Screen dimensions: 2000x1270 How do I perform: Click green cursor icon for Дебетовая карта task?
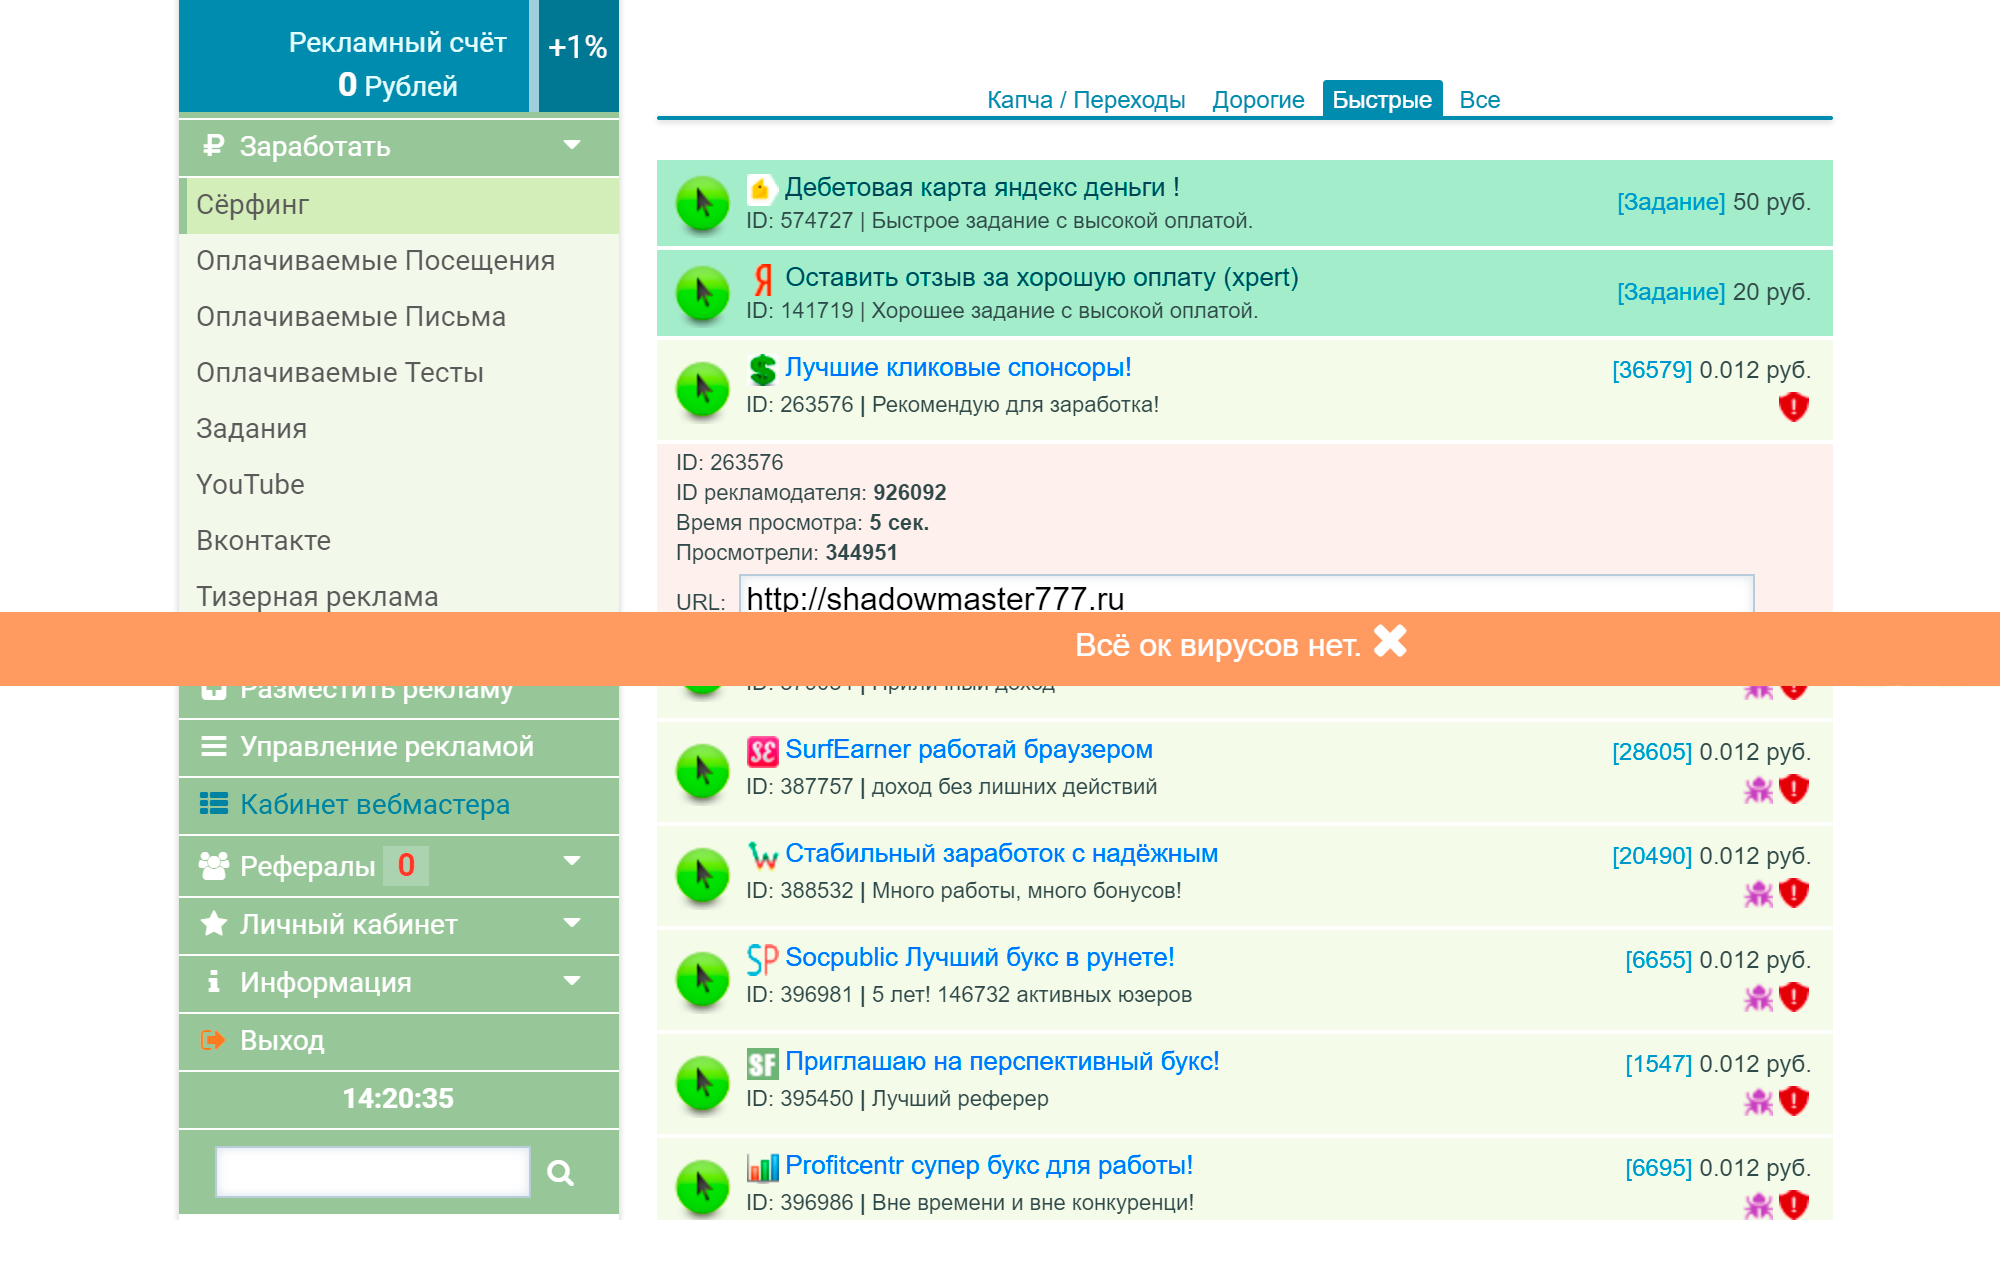coord(703,203)
